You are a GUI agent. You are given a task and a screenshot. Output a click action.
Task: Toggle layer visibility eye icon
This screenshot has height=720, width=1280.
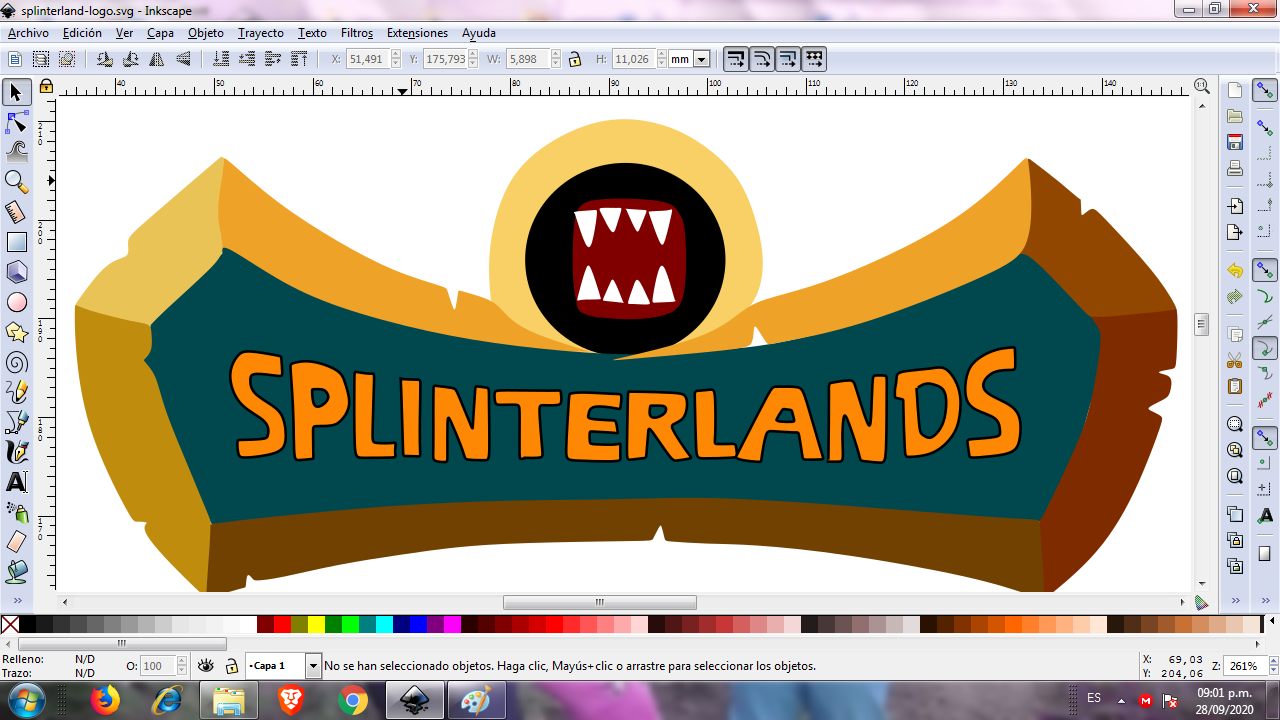coord(205,665)
